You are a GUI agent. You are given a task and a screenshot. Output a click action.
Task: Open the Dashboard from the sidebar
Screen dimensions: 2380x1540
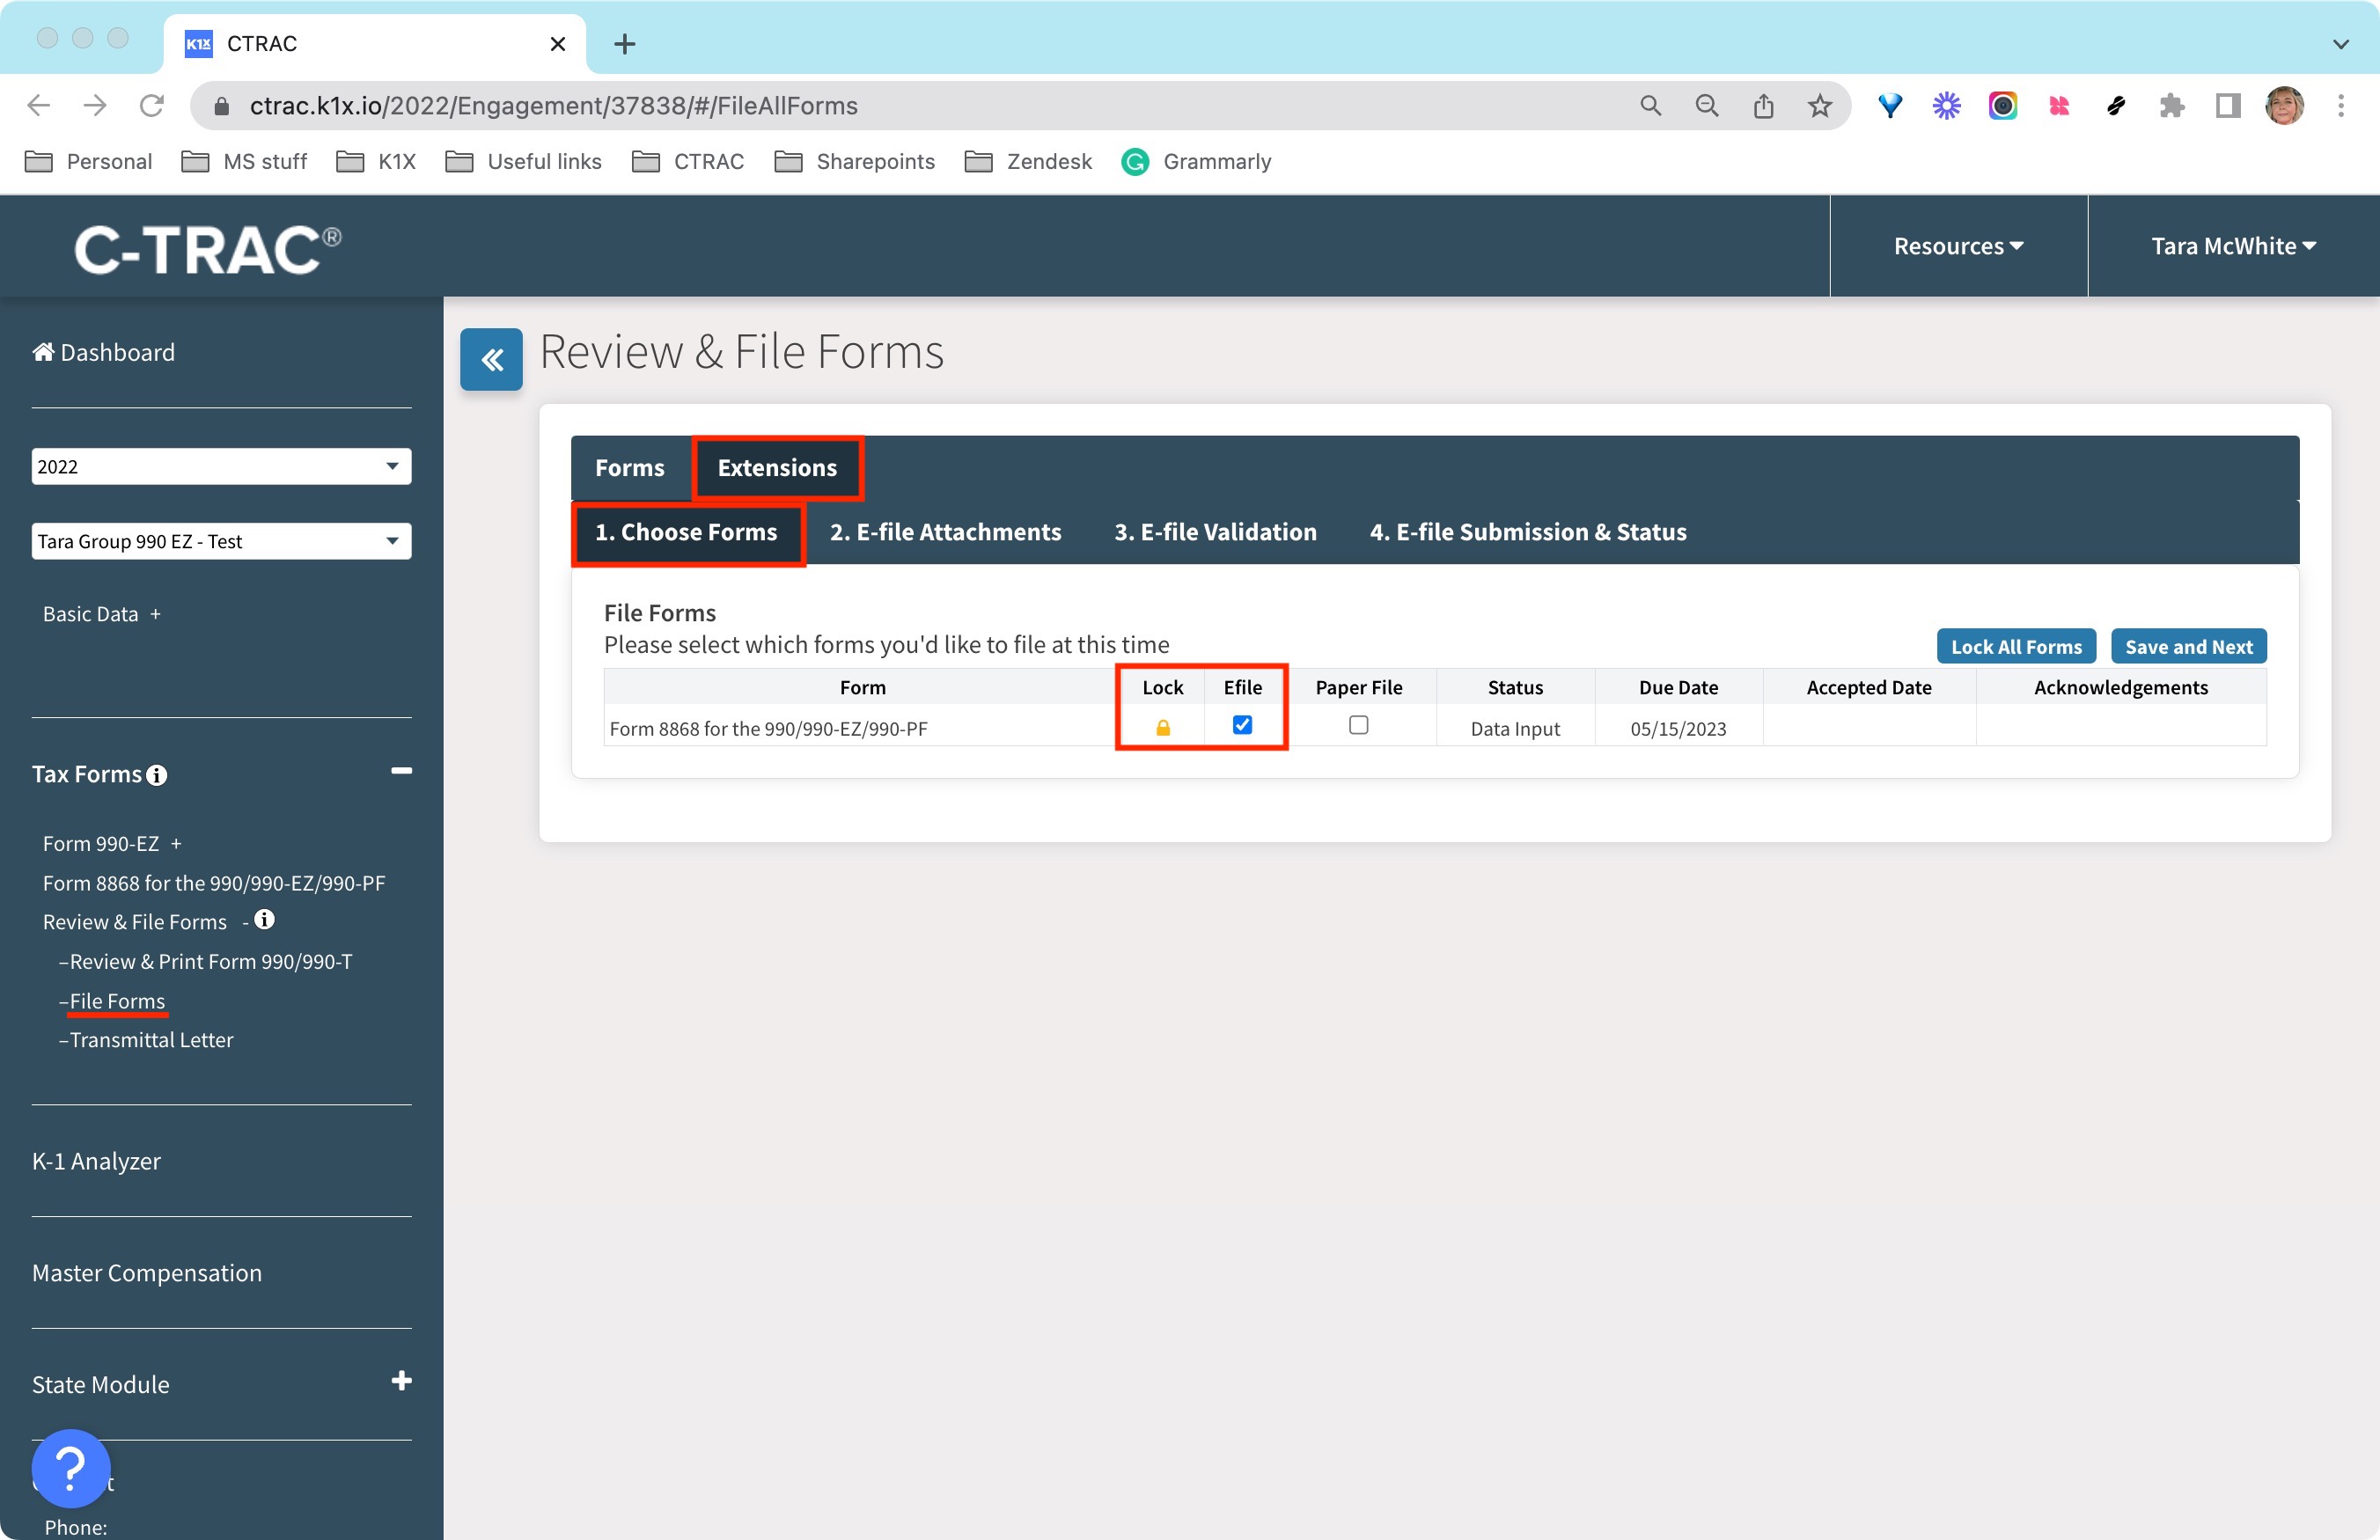click(x=103, y=352)
